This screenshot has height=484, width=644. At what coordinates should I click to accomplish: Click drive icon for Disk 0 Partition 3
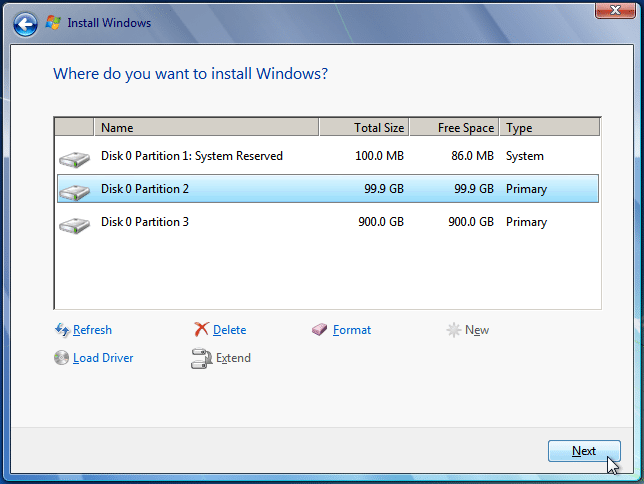(74, 225)
